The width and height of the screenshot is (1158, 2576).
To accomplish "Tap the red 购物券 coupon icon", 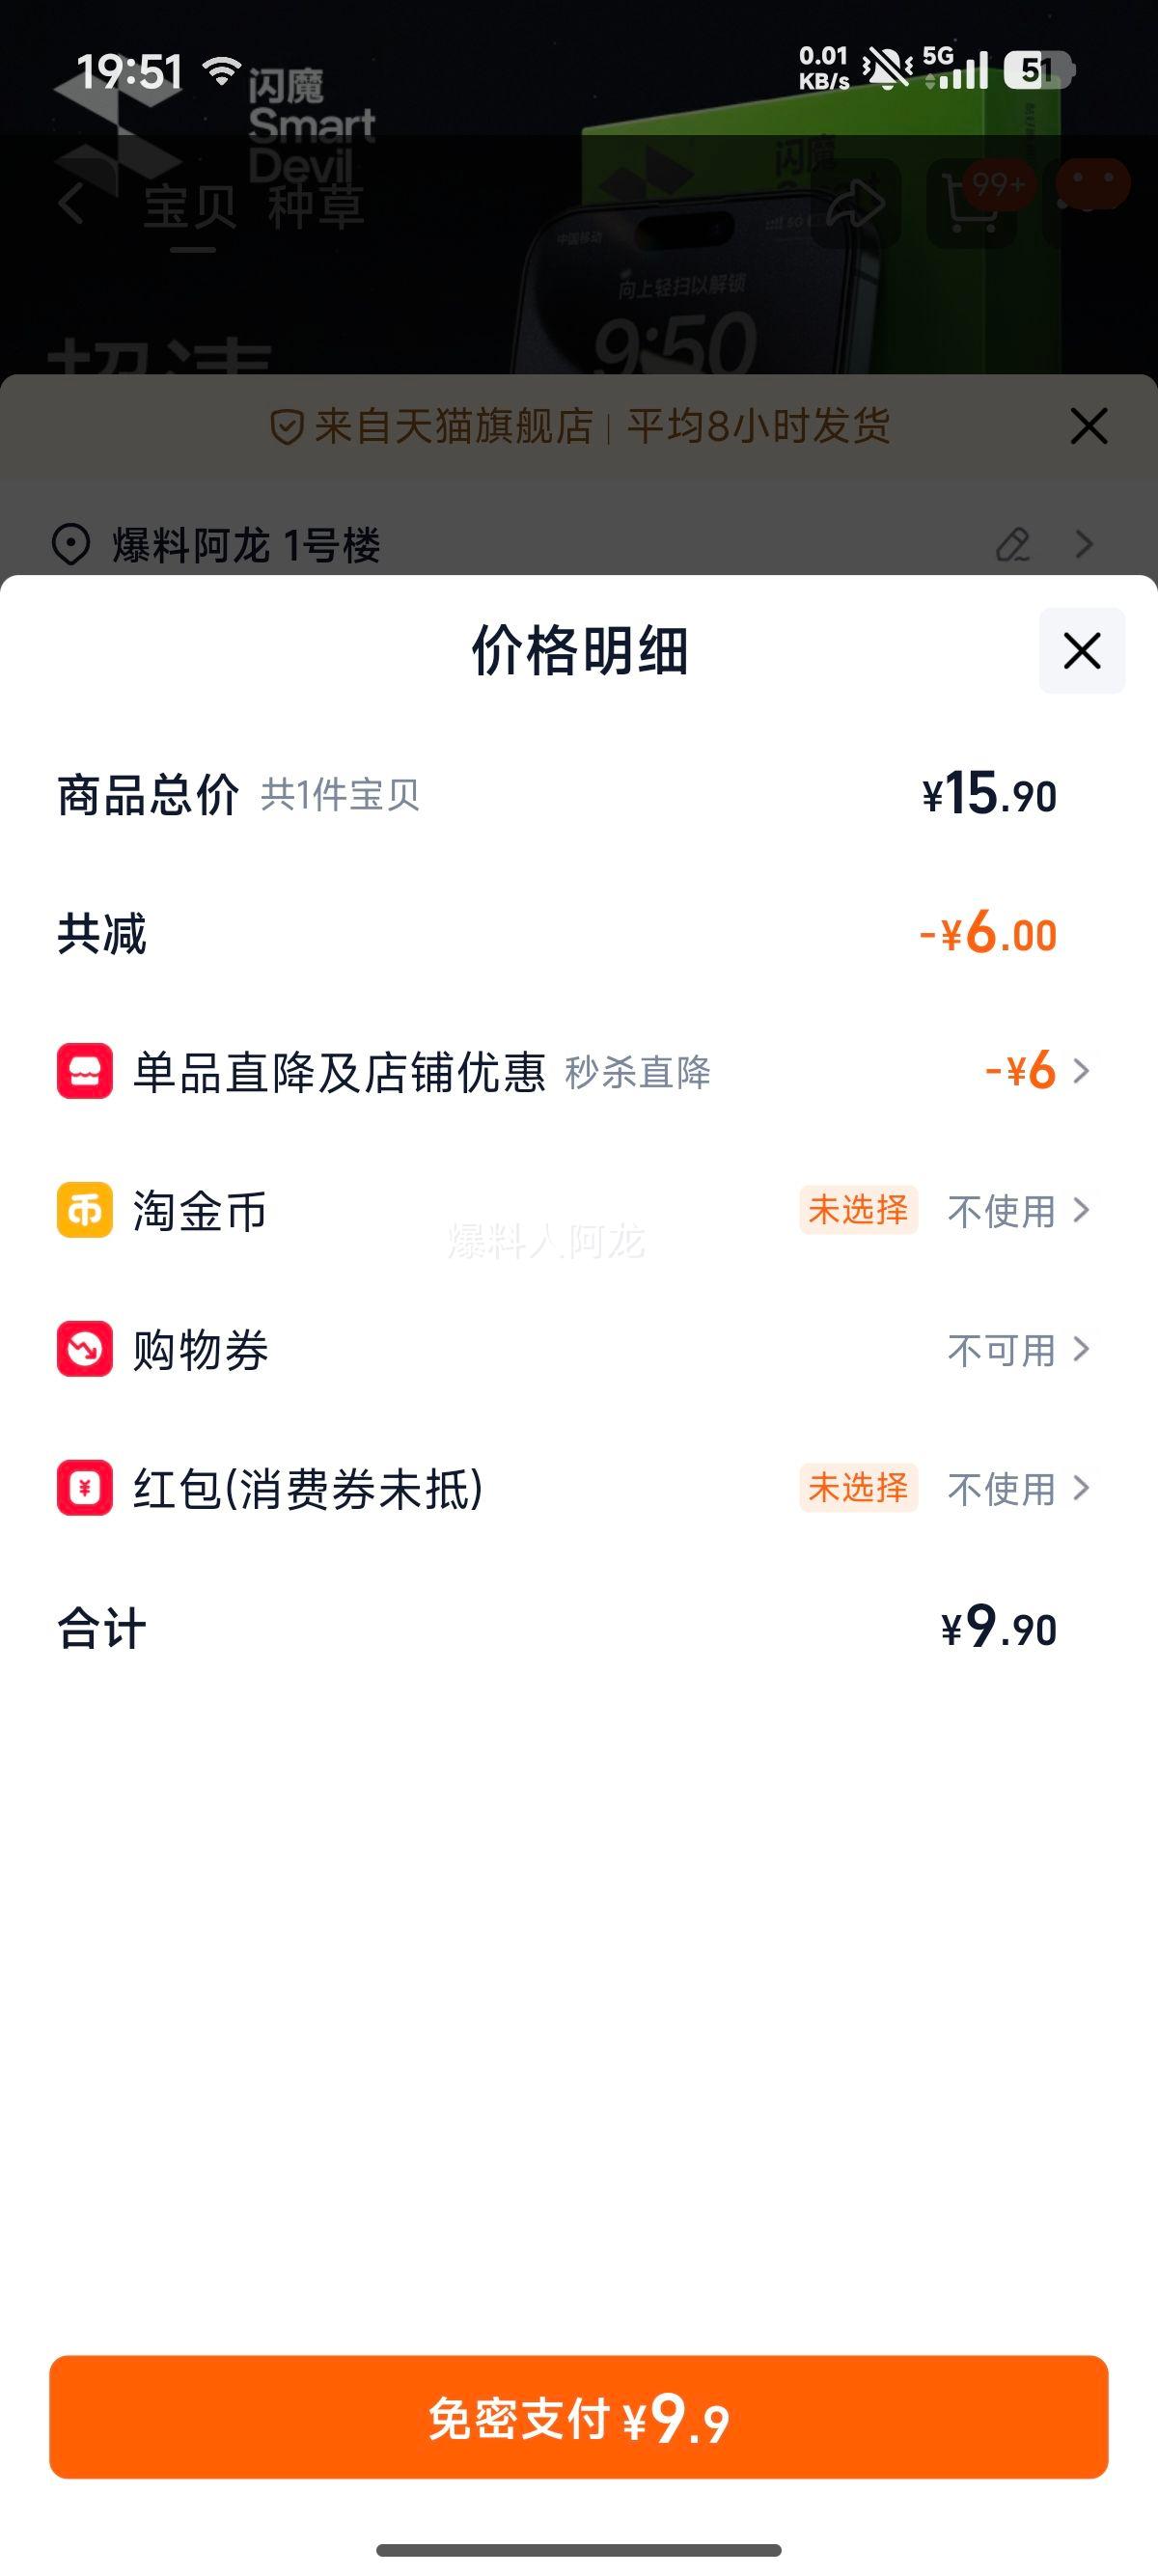I will click(x=85, y=1349).
